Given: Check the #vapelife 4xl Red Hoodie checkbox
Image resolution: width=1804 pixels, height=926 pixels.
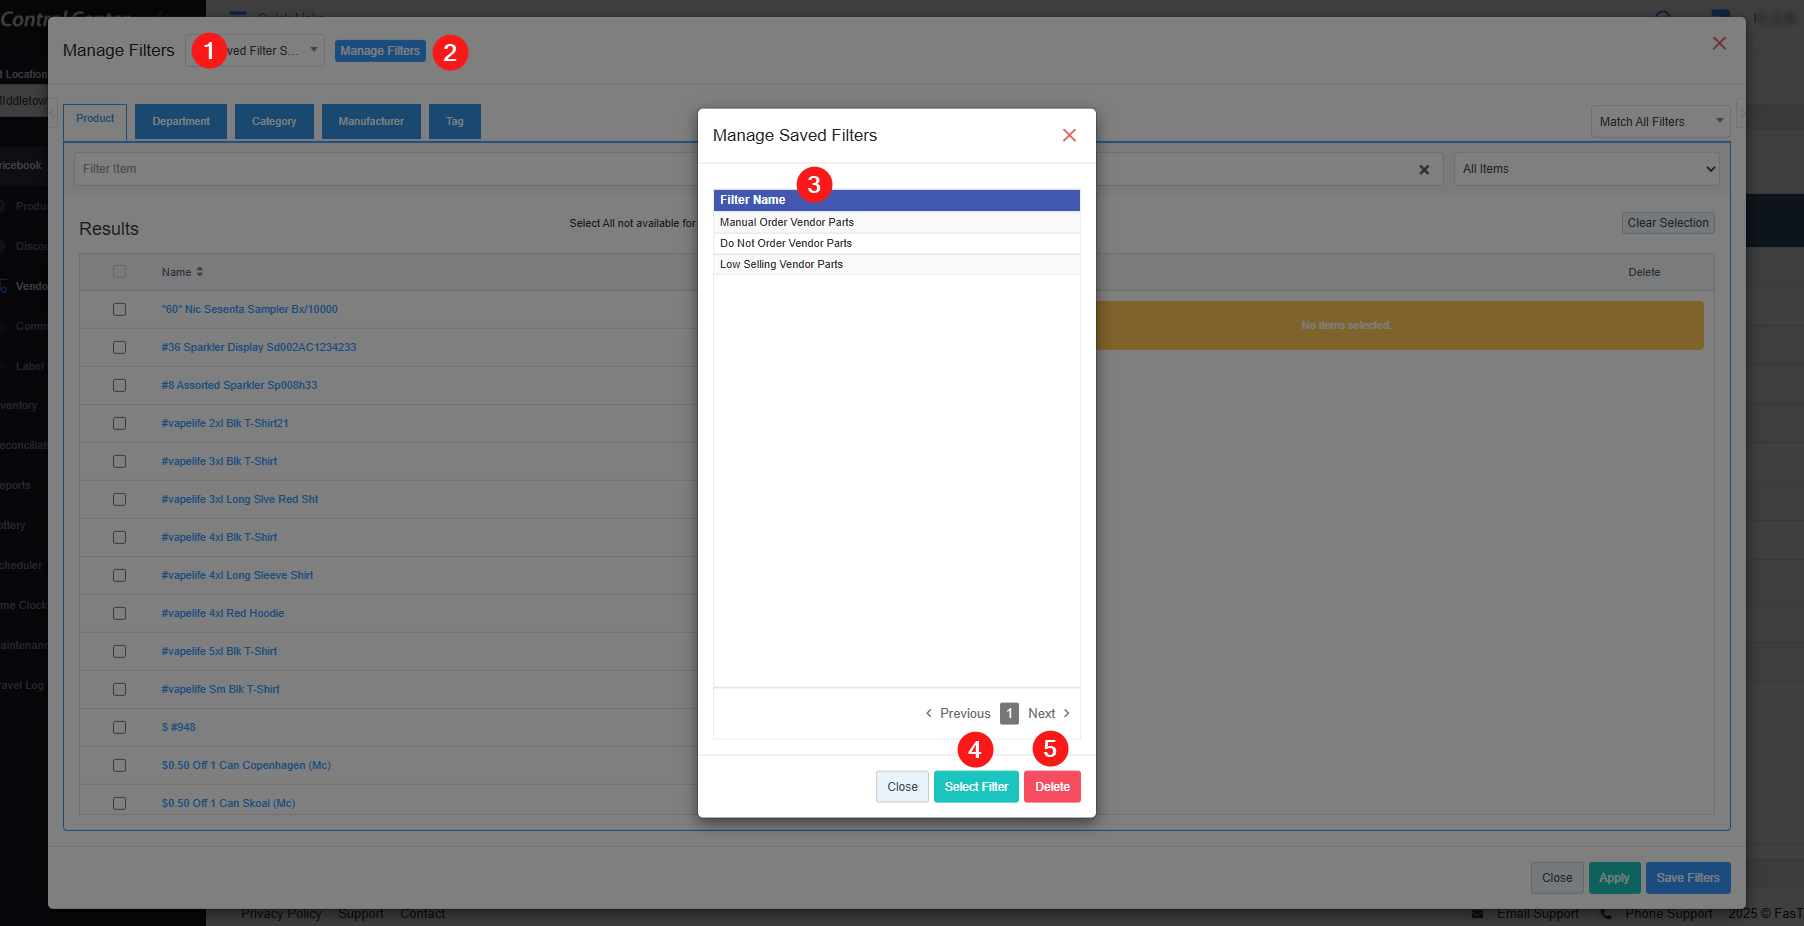Looking at the screenshot, I should click(x=120, y=614).
